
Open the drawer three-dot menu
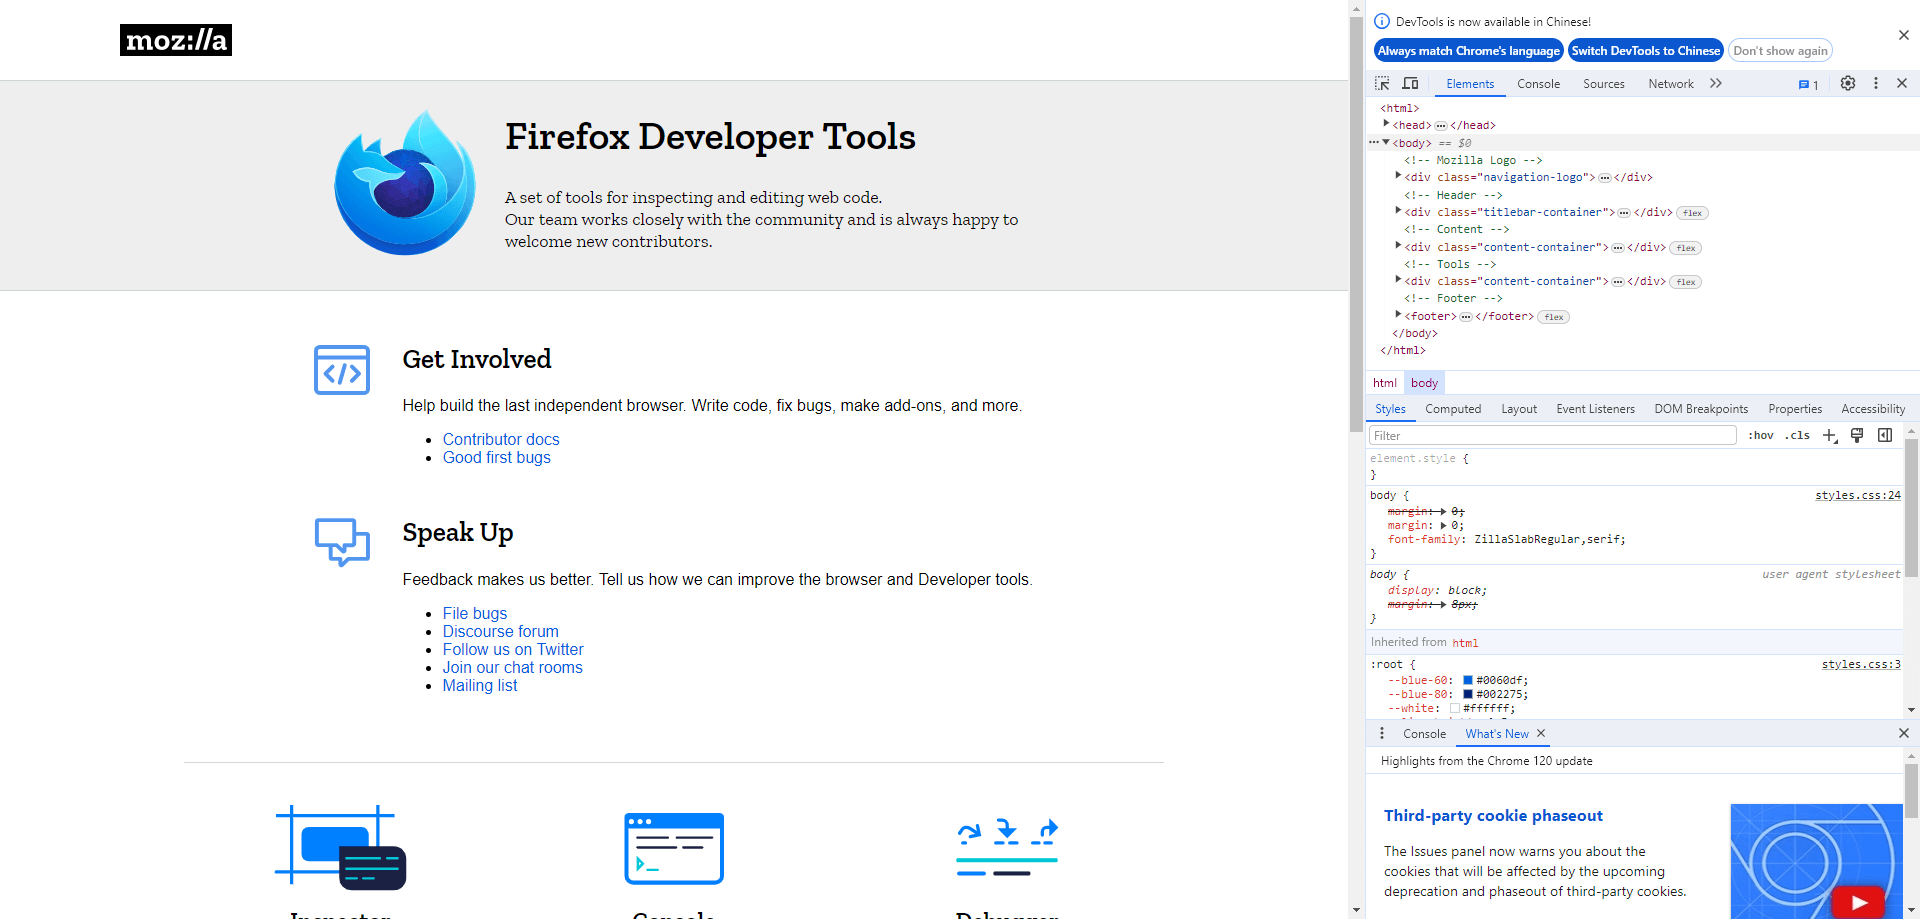(x=1382, y=734)
